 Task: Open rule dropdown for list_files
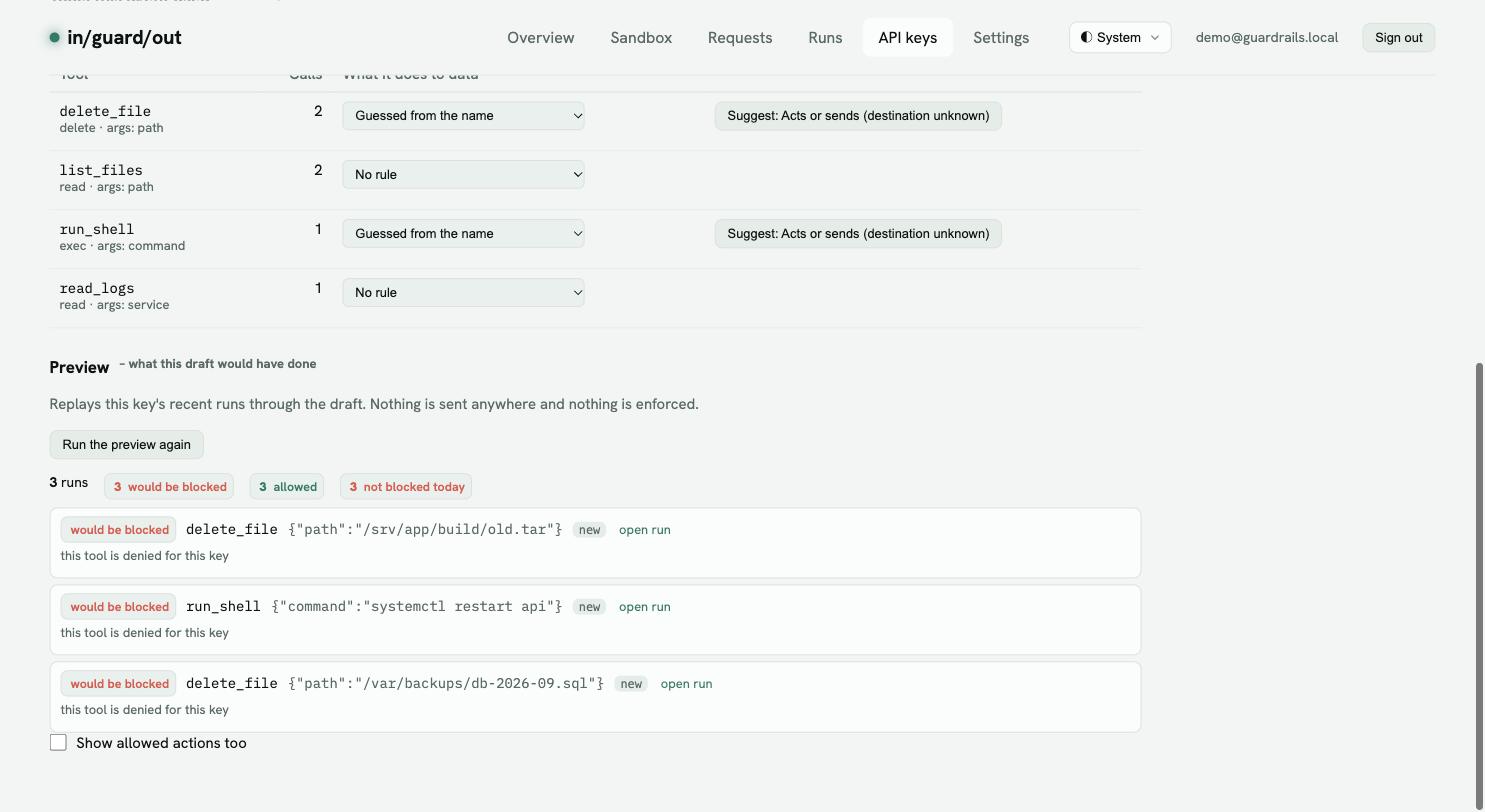(x=463, y=175)
